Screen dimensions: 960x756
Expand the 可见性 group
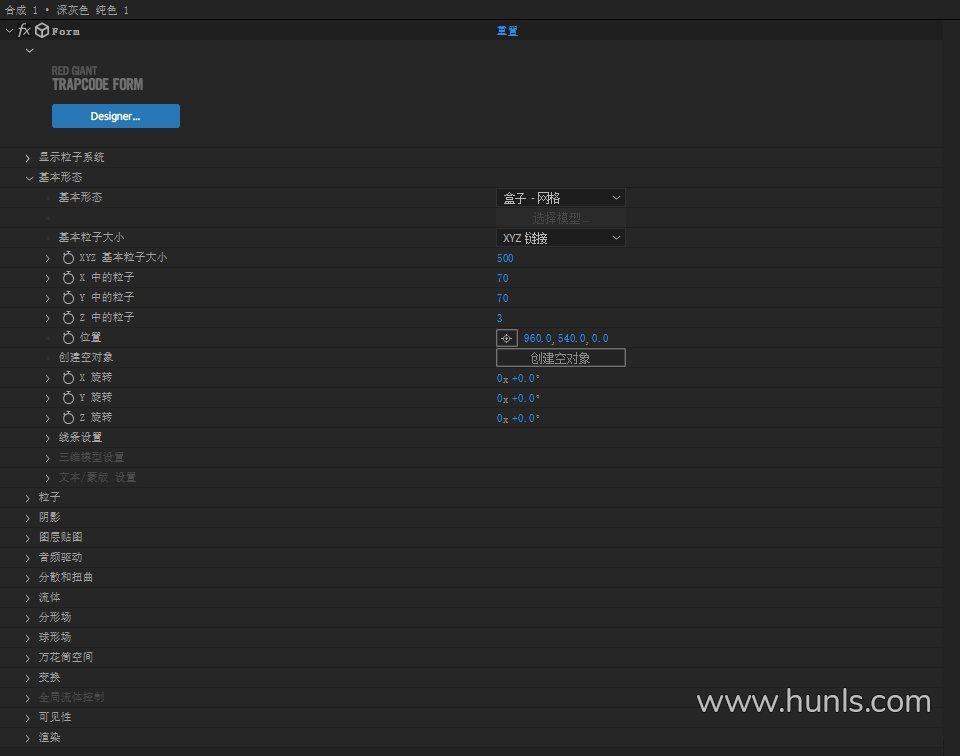tap(28, 718)
